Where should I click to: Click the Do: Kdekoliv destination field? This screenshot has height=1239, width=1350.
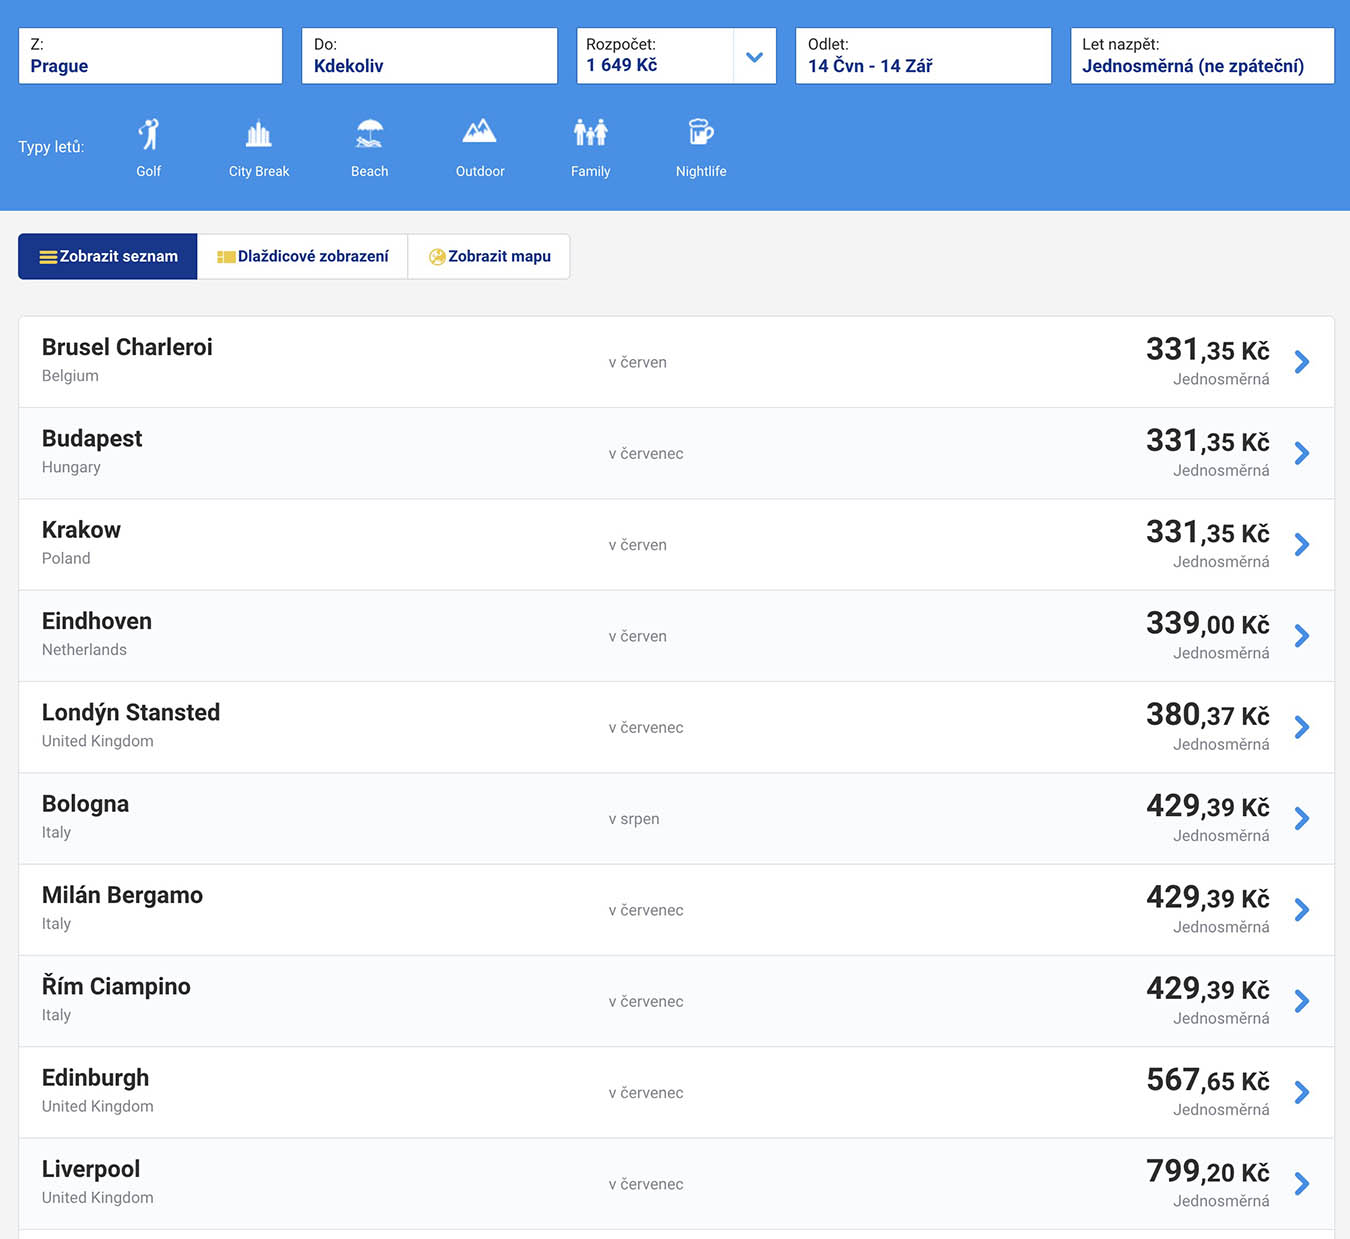[430, 56]
